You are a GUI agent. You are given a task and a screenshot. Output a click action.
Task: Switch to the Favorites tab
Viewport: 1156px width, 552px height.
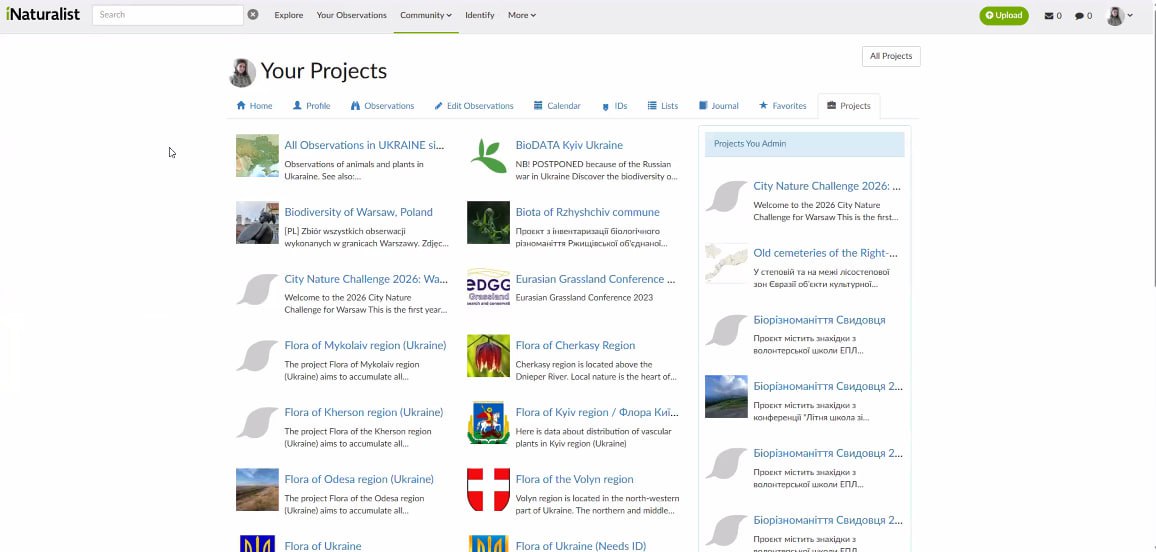tap(782, 106)
